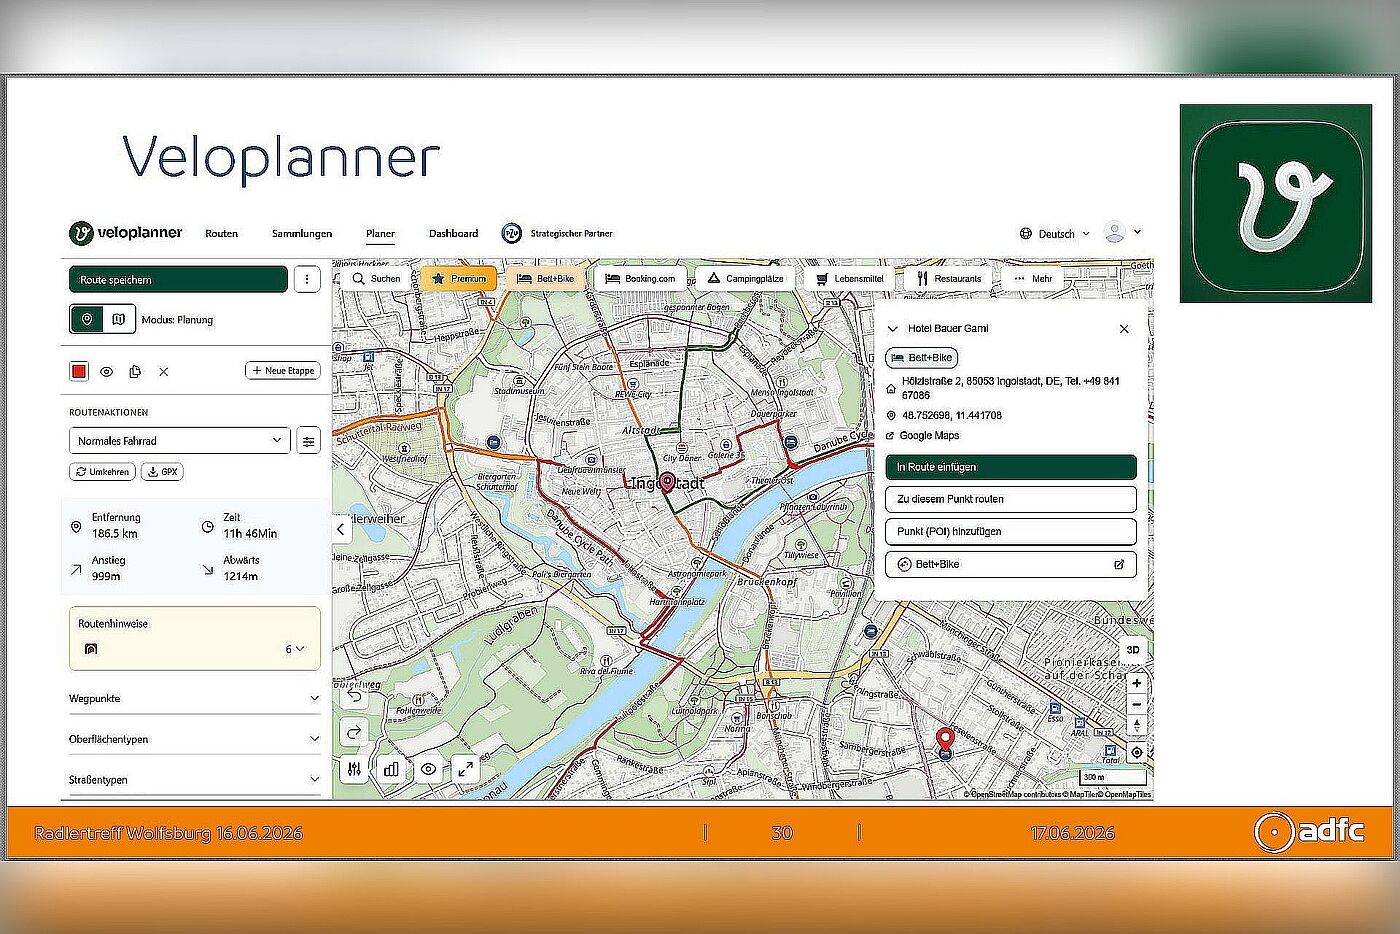The width and height of the screenshot is (1400, 934).
Task: Close the Hotel Bauer Garni popup
Action: pos(1124,328)
